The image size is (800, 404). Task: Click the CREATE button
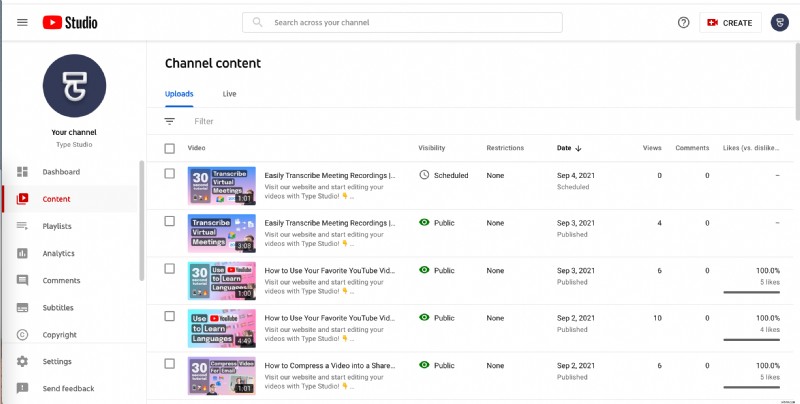click(730, 22)
